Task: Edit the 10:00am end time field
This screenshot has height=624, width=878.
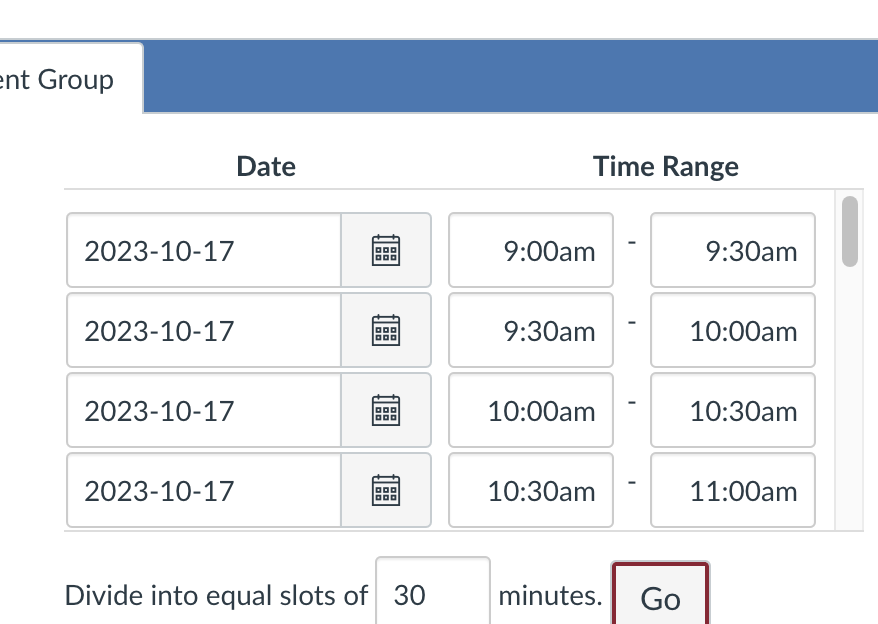Action: [x=732, y=330]
